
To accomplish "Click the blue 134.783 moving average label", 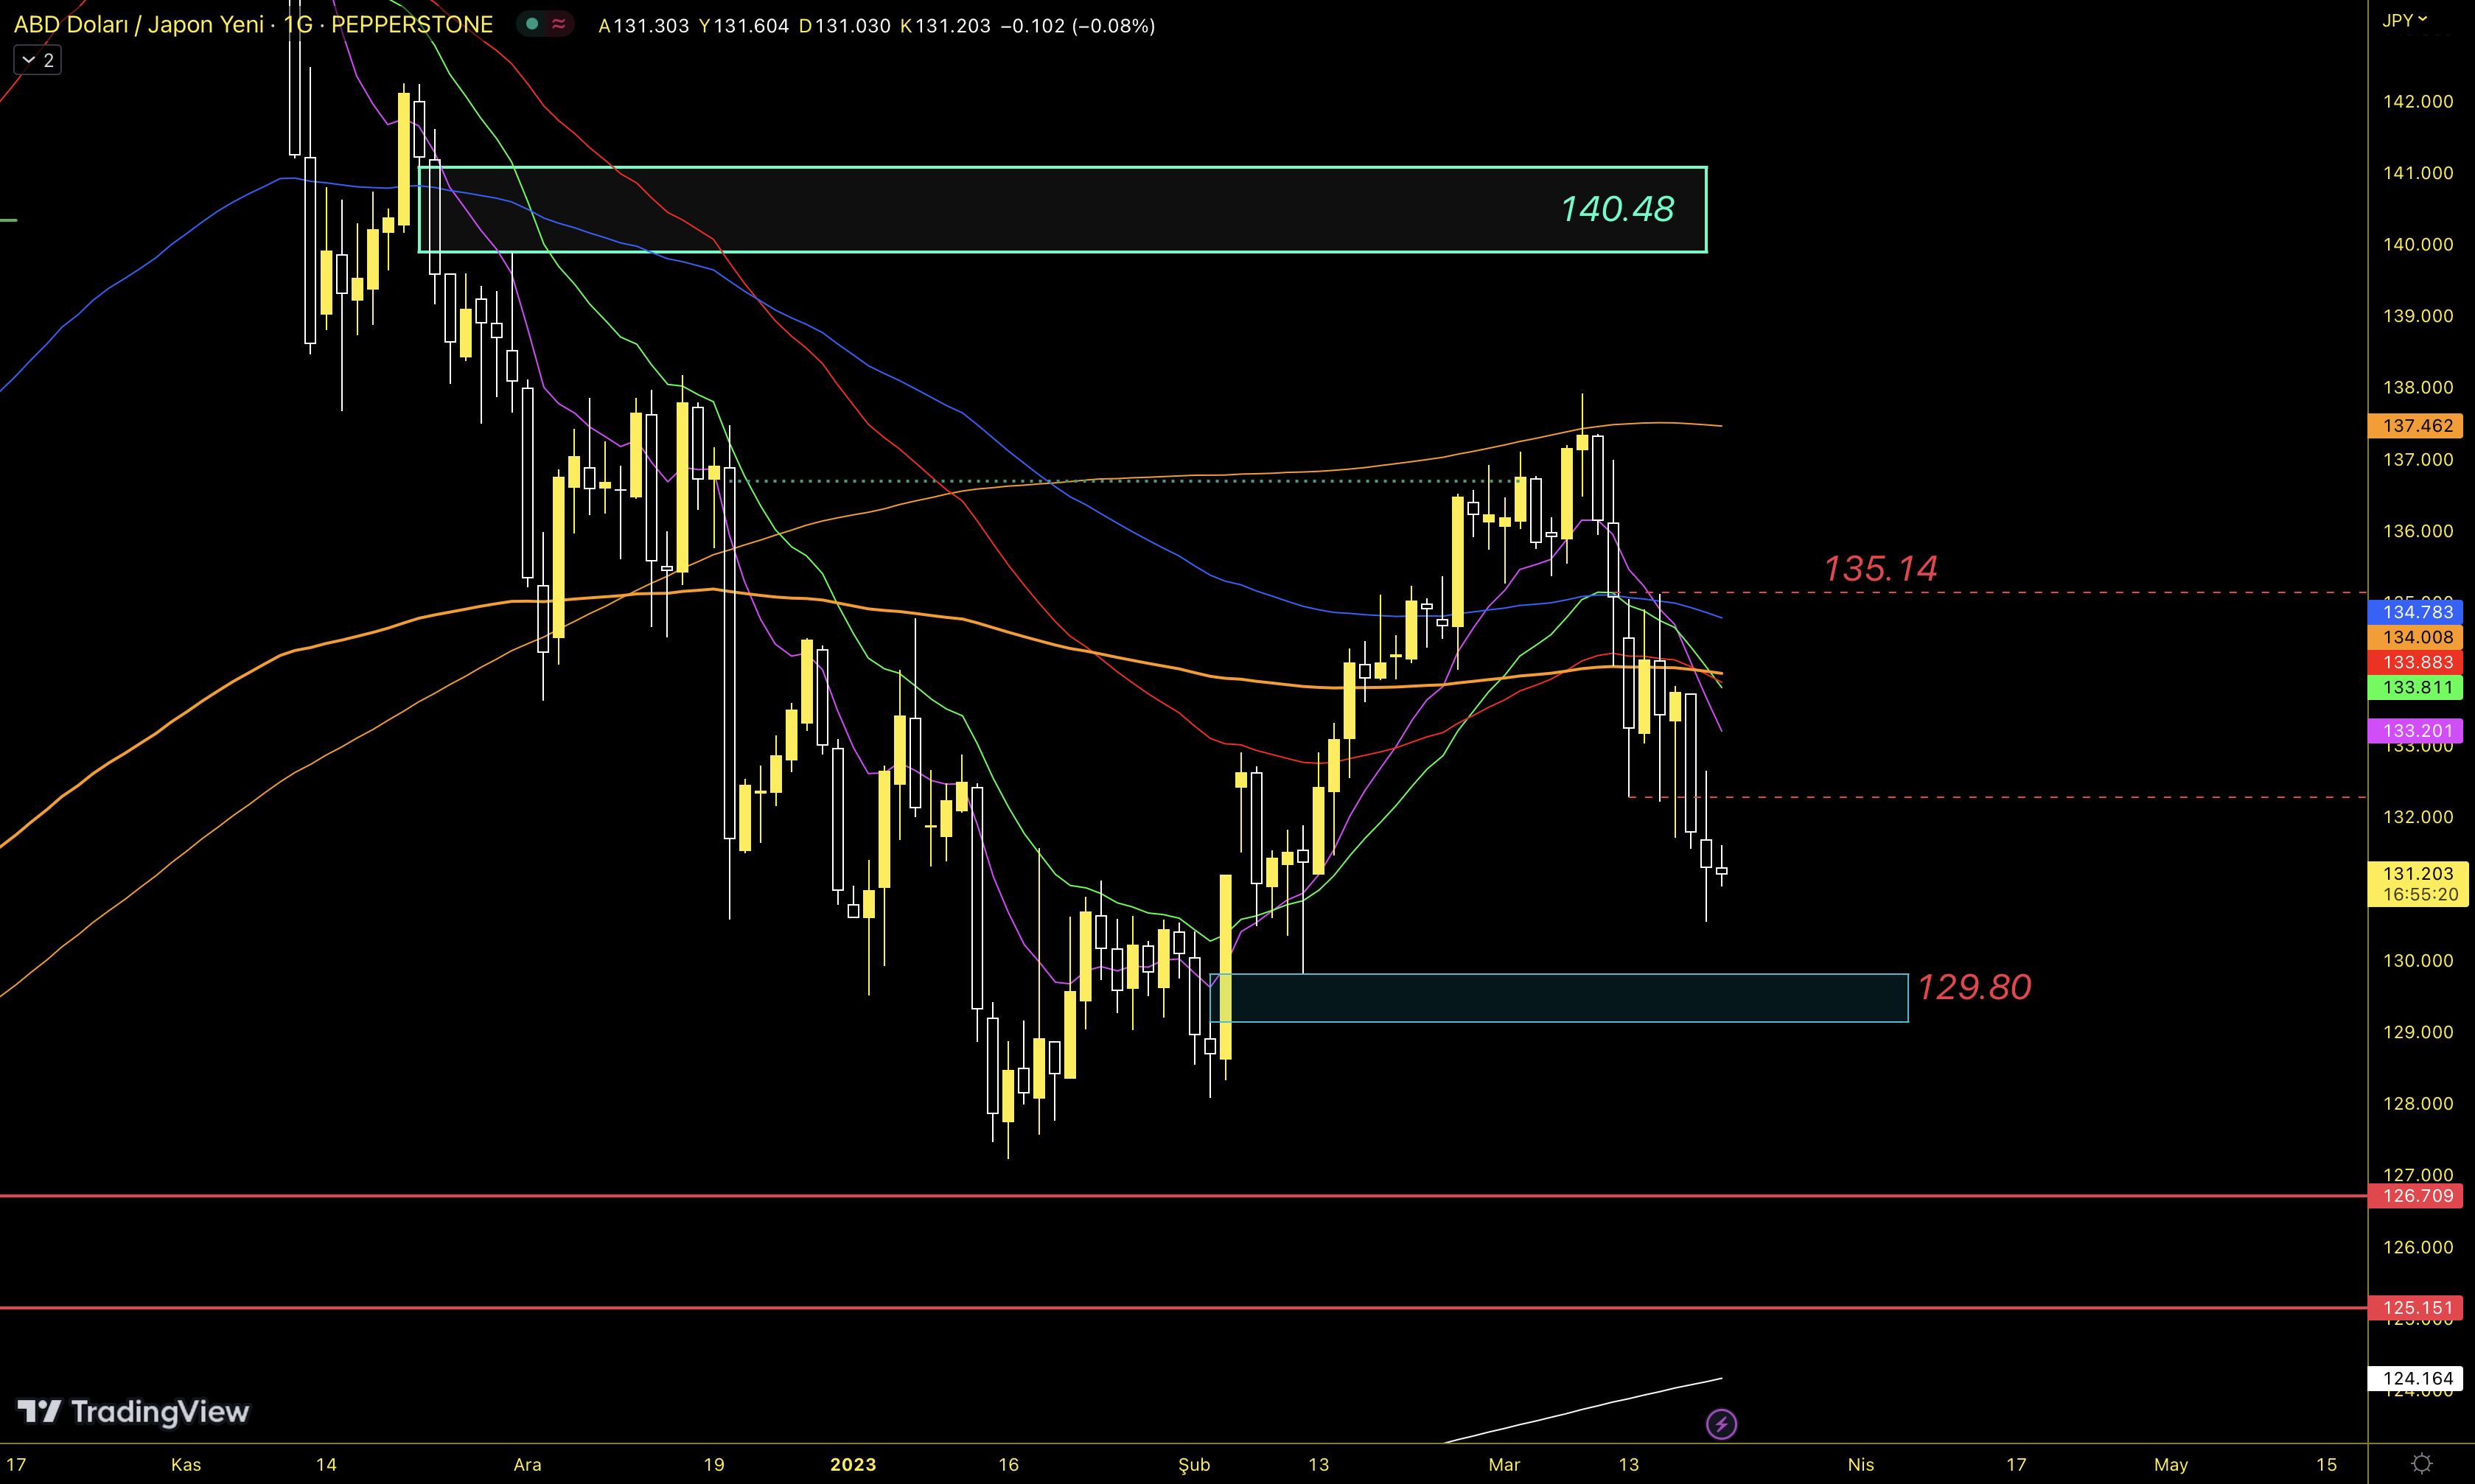I will click(x=2416, y=612).
